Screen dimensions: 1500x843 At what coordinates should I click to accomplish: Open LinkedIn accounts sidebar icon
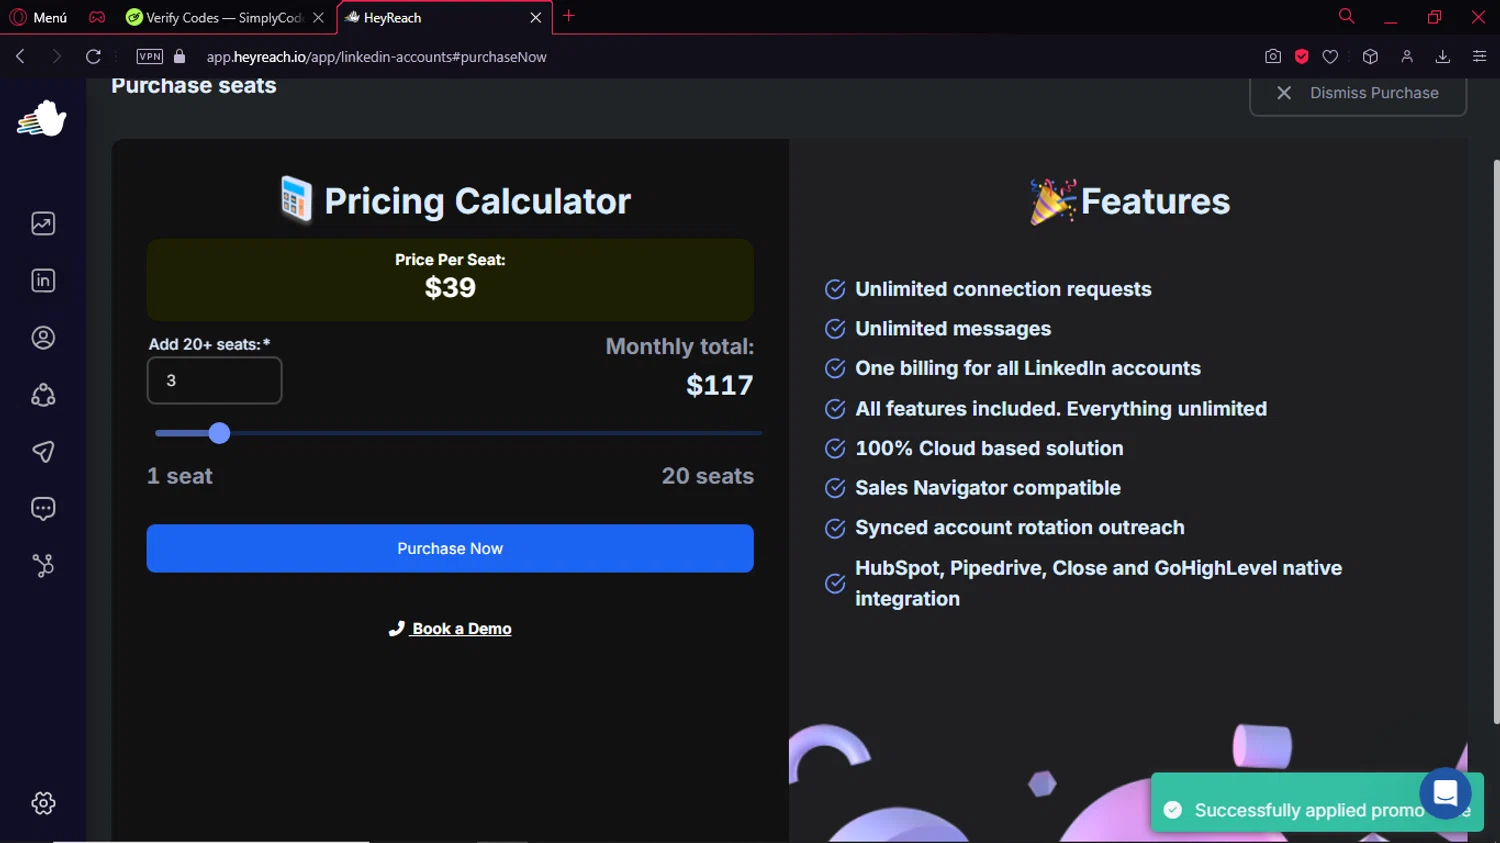pyautogui.click(x=43, y=281)
